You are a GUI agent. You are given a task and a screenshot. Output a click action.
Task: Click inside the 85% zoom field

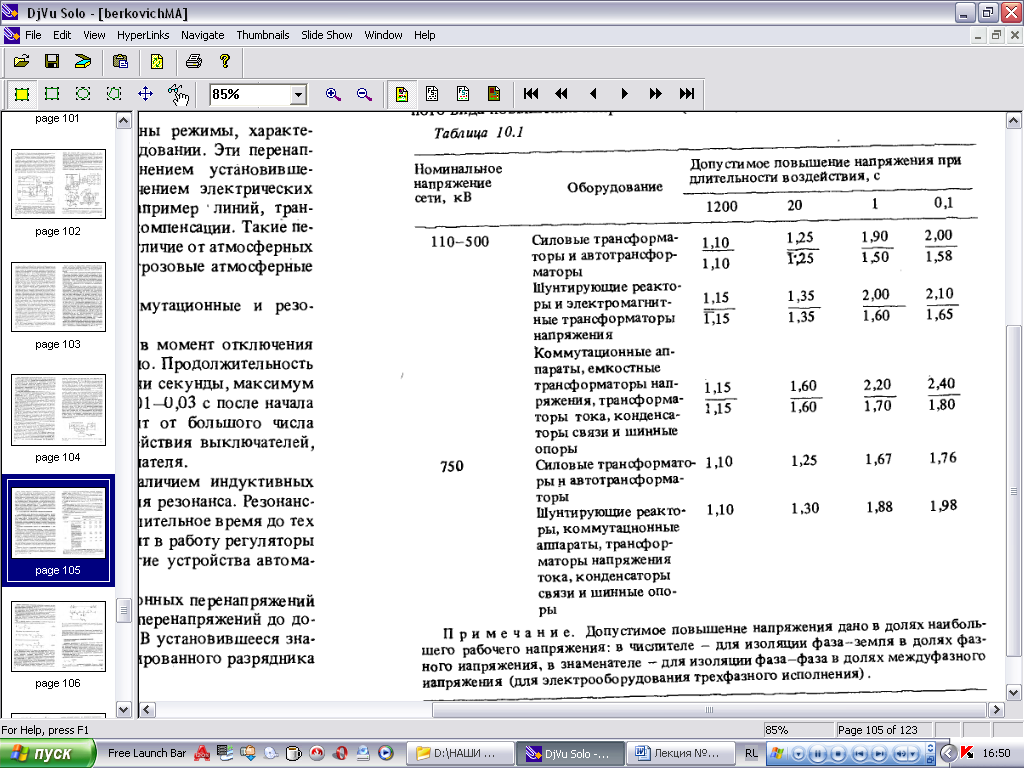point(250,95)
